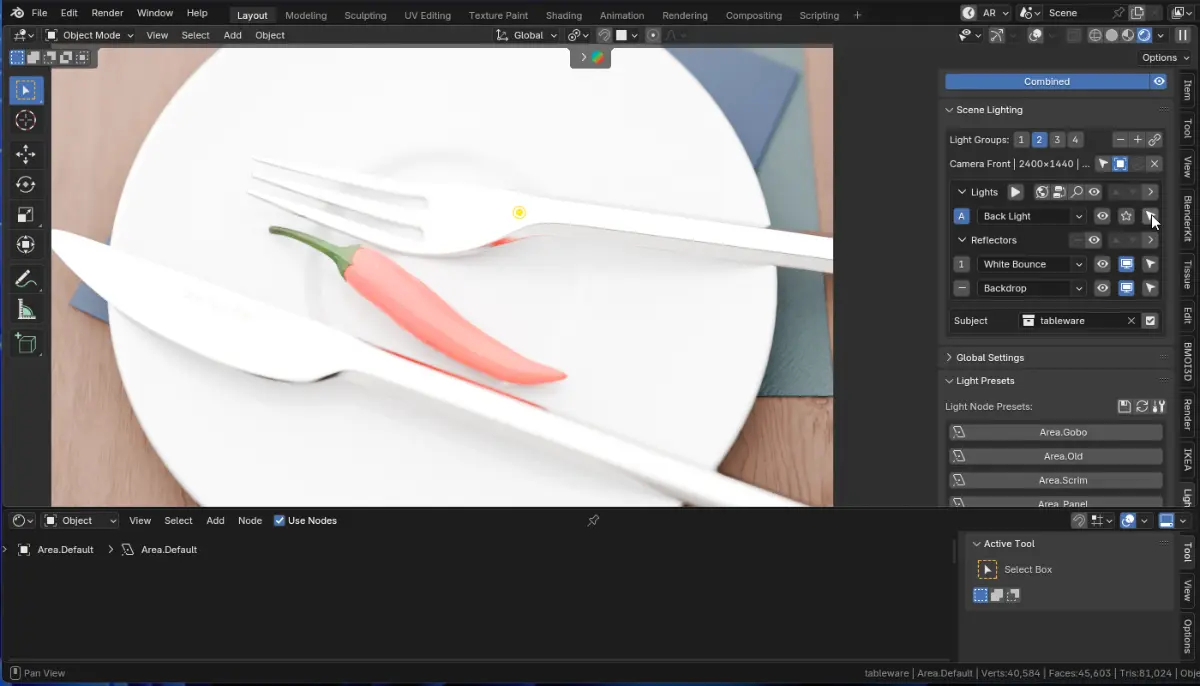Viewport: 1200px width, 686px height.
Task: Click the minus button next to Light Groups
Action: pos(1120,140)
